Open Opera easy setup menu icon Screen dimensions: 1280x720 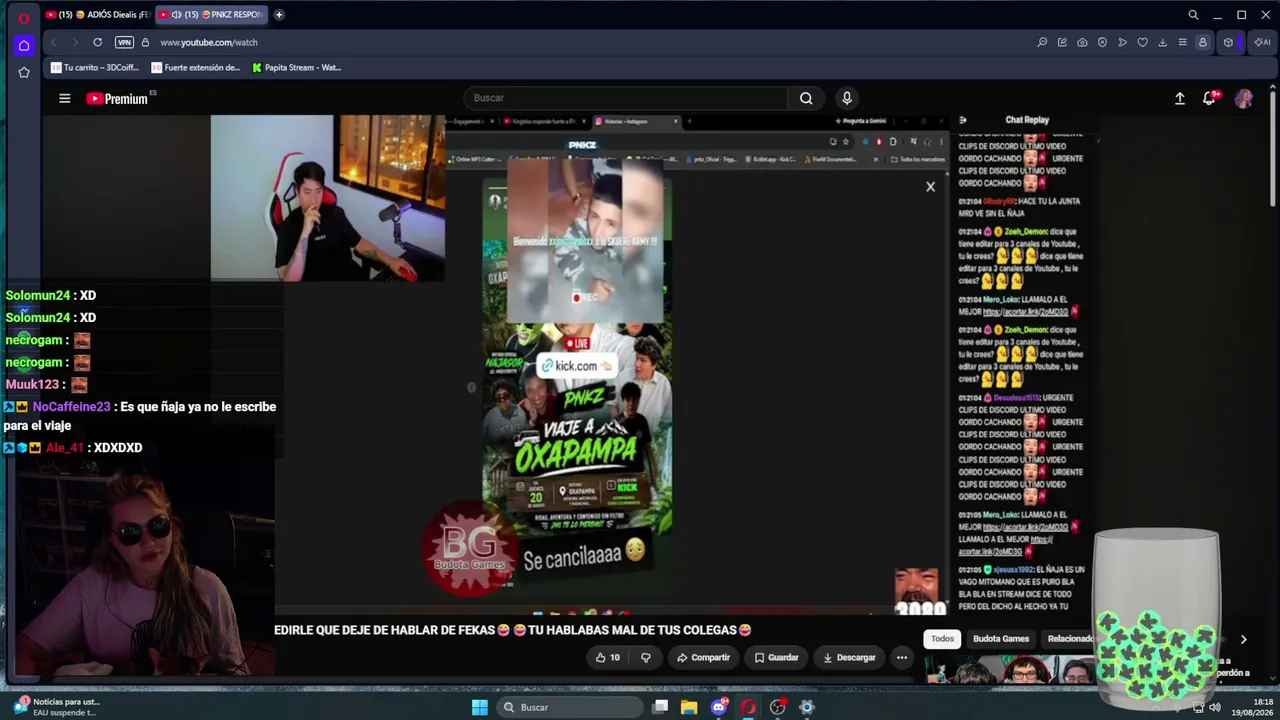click(1182, 42)
